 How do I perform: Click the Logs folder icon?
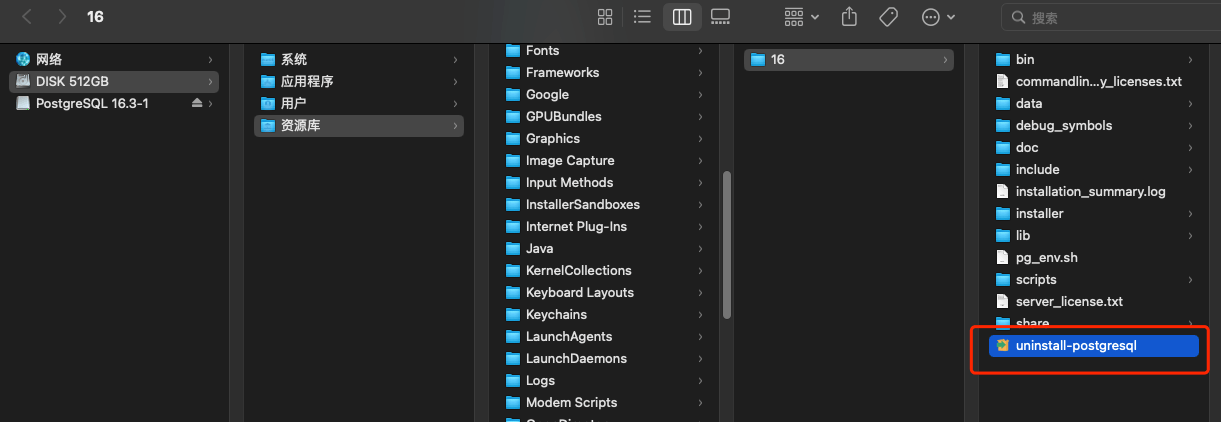513,381
